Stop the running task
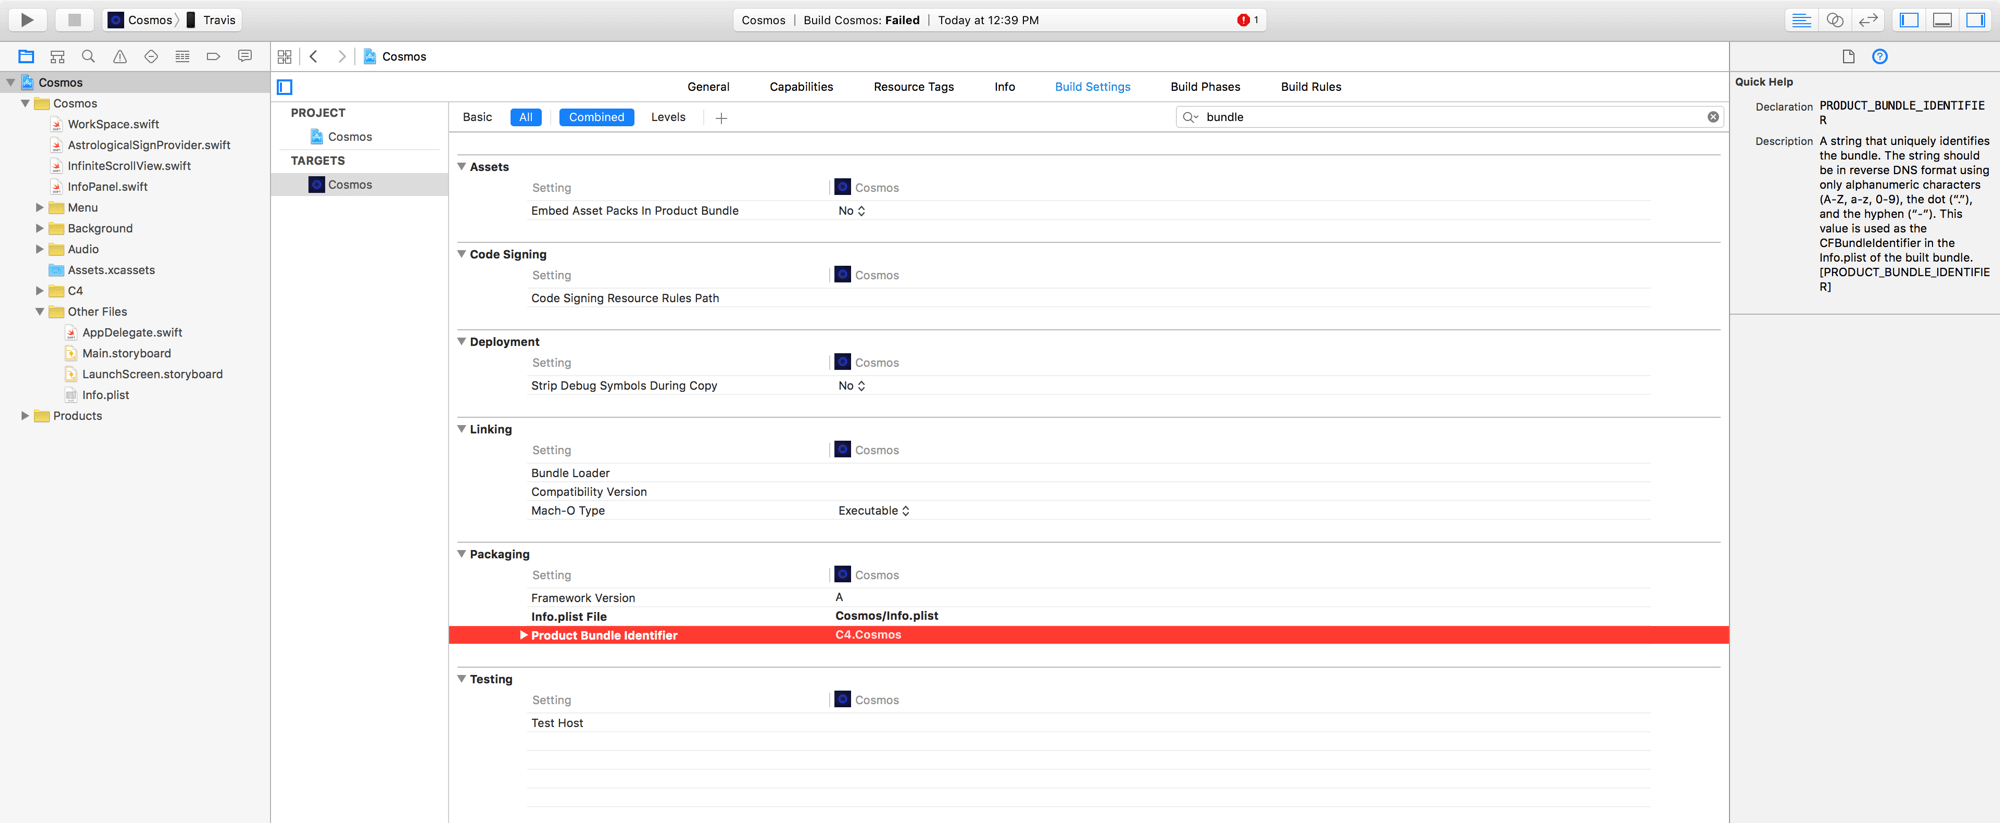The width and height of the screenshot is (2000, 823). [x=74, y=19]
